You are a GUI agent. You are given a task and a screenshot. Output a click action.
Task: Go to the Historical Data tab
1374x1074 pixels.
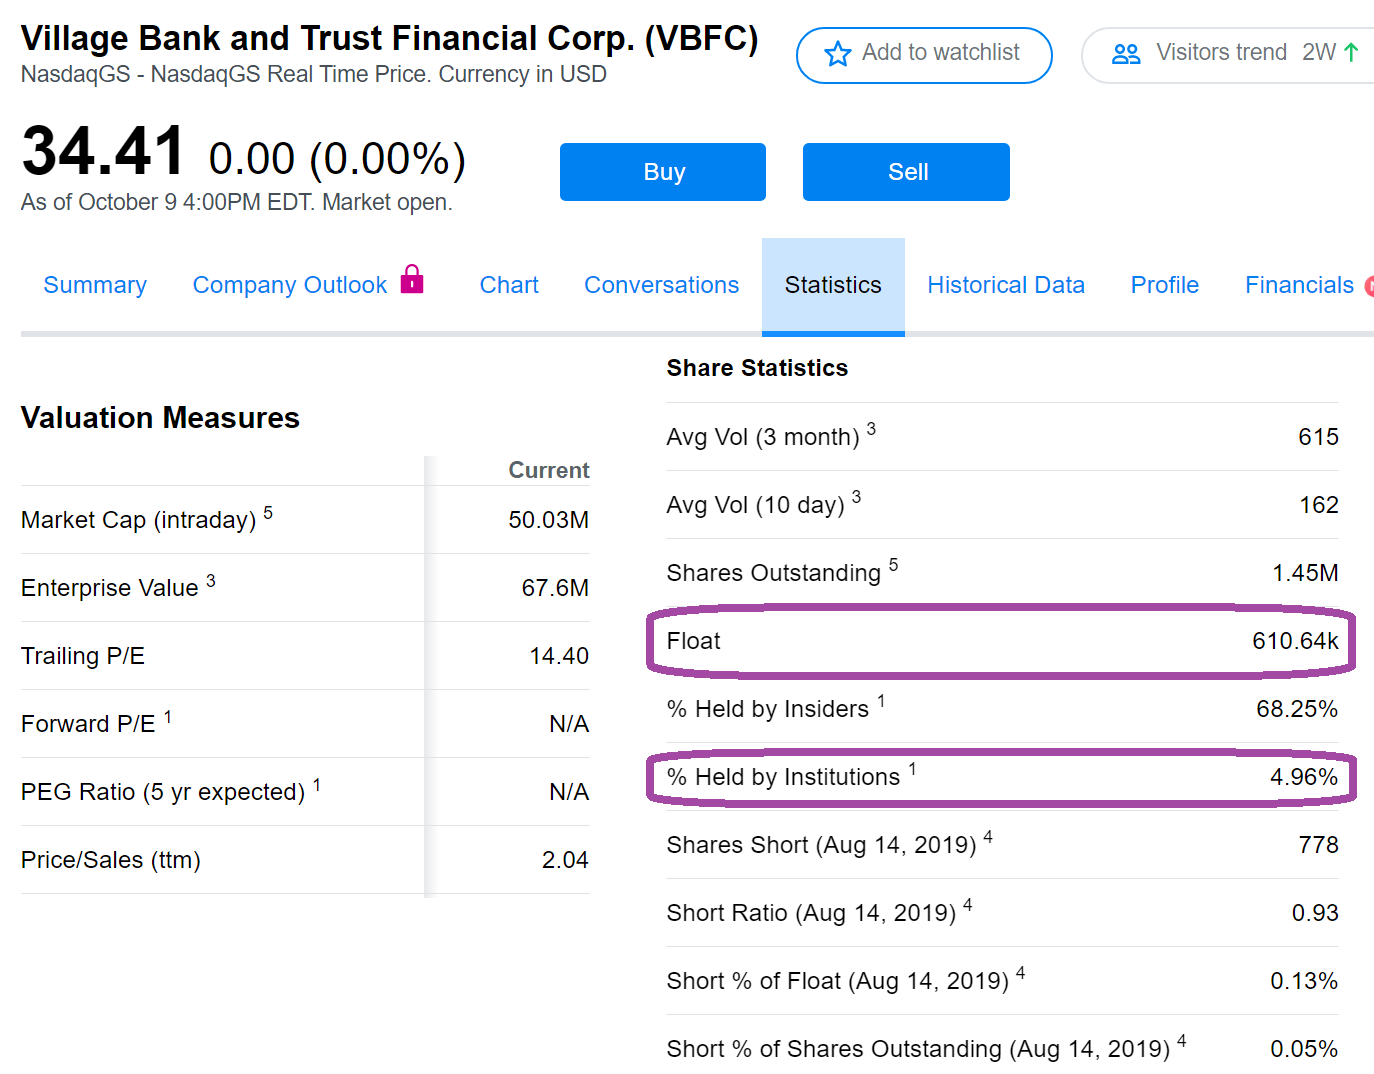[x=1006, y=285]
